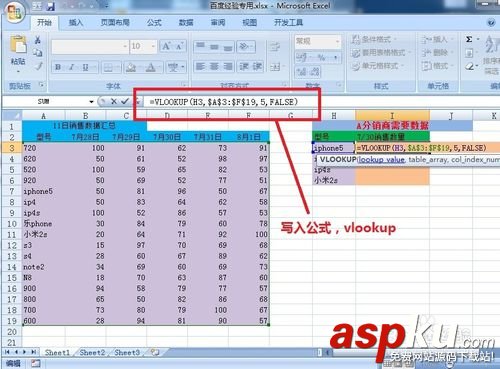Toggle Top Align in alignment group
This screenshot has height=369, width=500.
coord(200,46)
